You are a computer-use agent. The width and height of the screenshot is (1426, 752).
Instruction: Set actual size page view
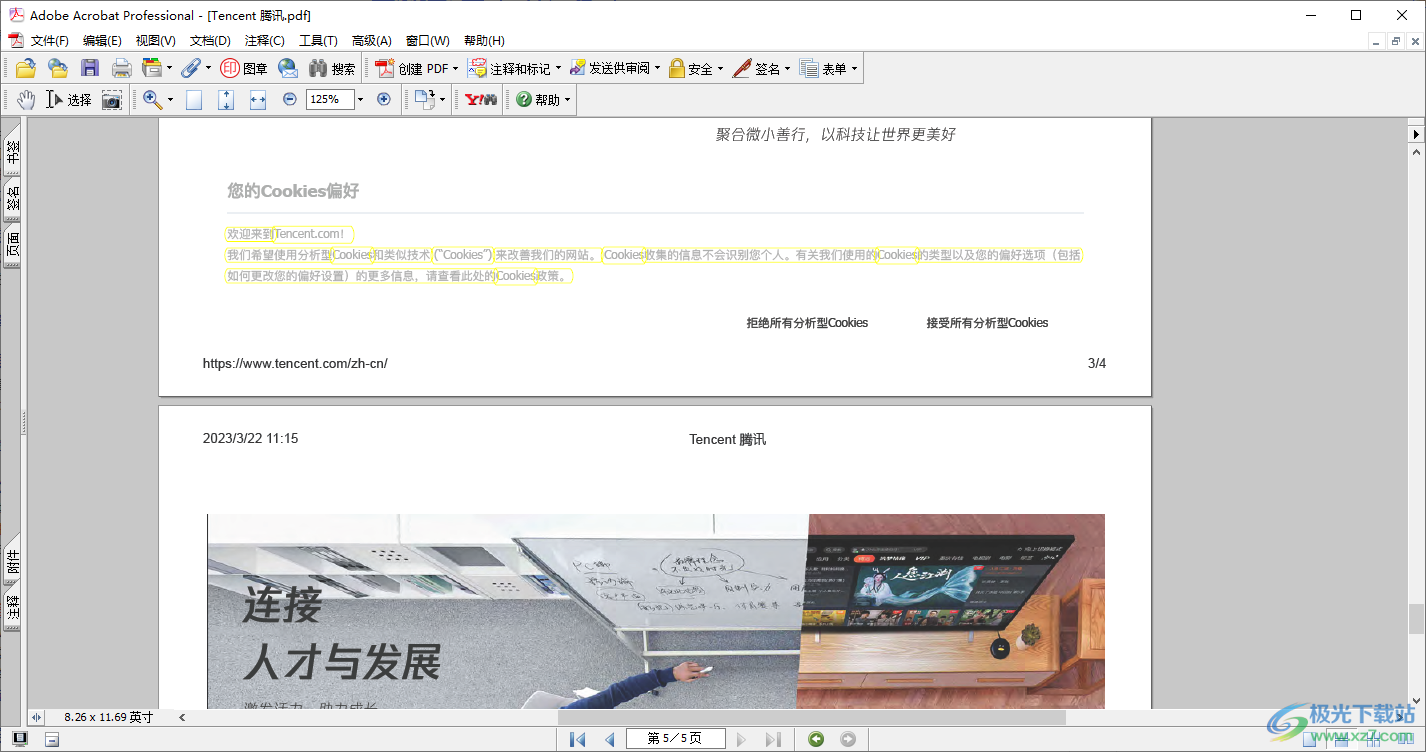(x=194, y=99)
